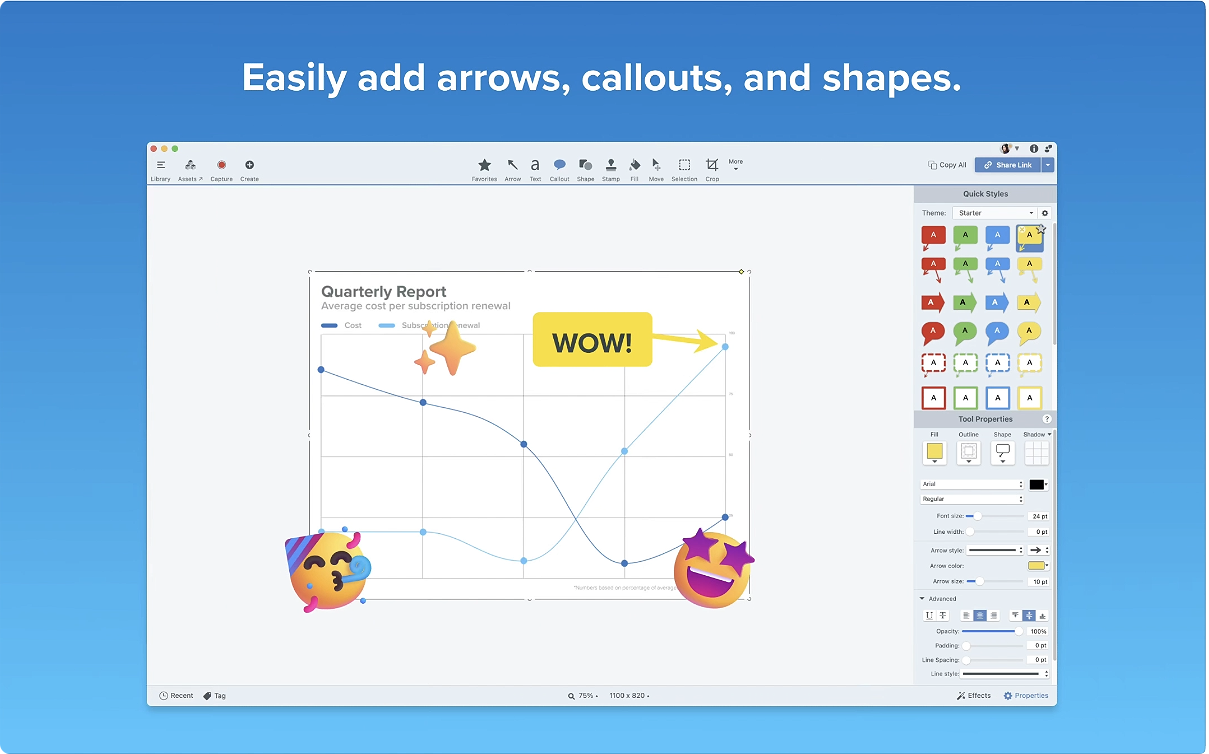1209x754 pixels.
Task: Switch to the Effects panel
Action: click(x=973, y=696)
